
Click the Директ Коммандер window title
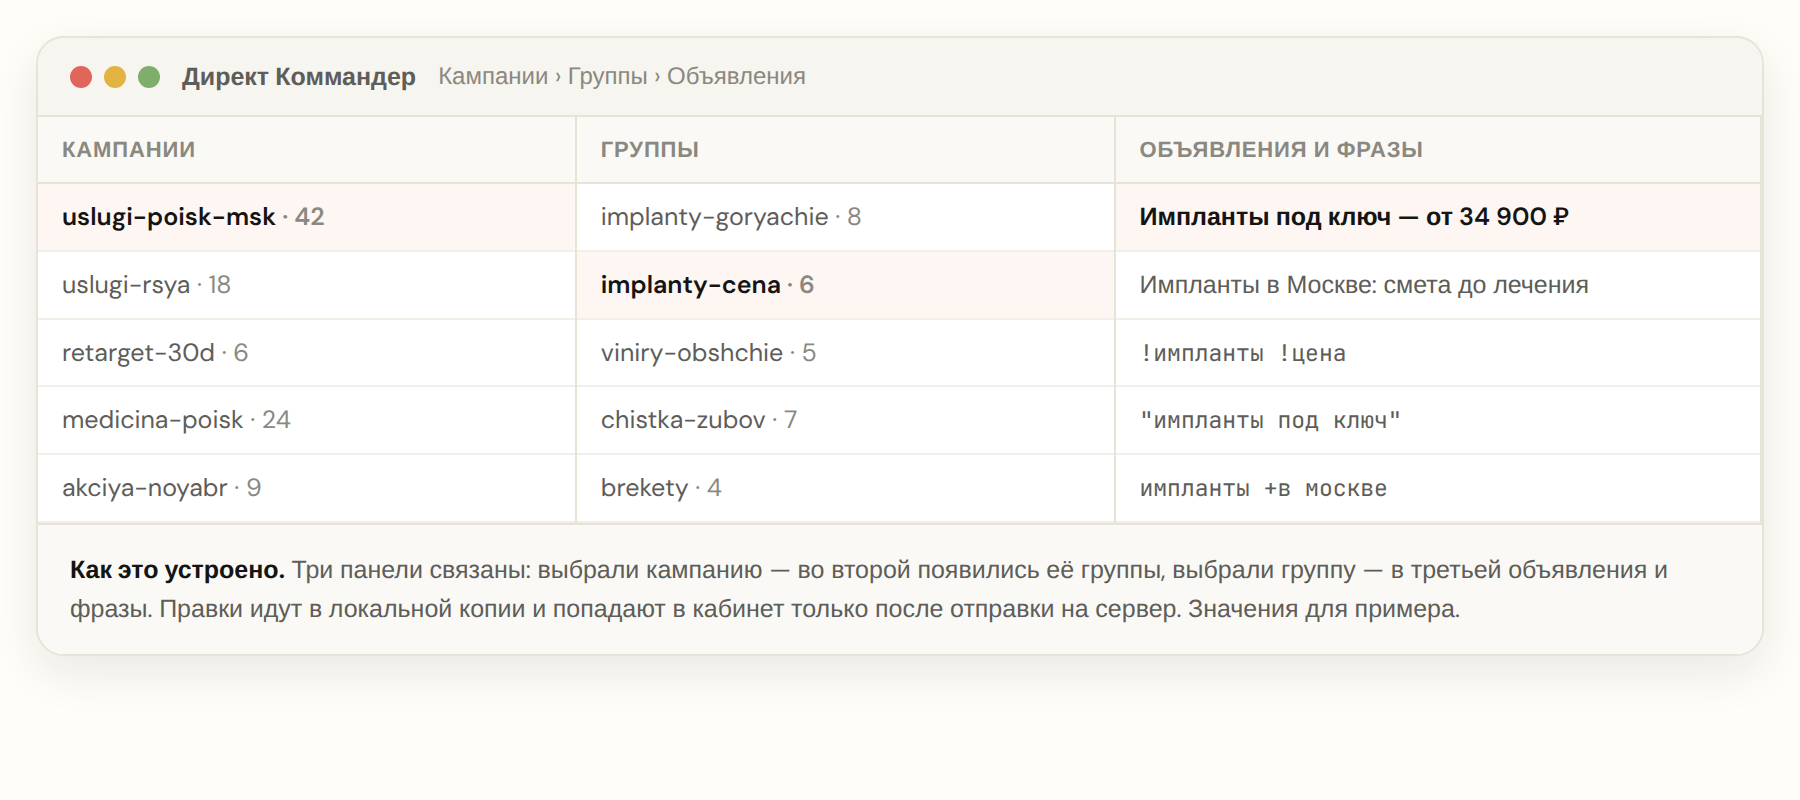point(299,77)
